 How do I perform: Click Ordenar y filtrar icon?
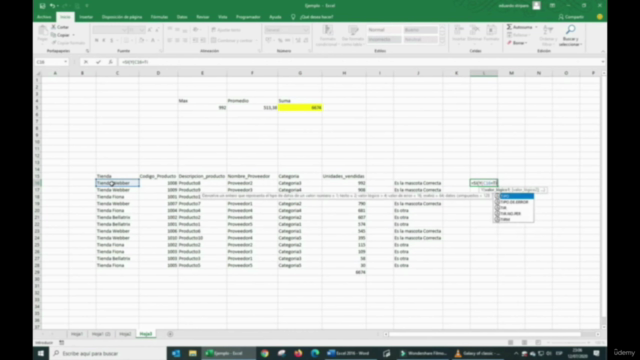click(548, 30)
